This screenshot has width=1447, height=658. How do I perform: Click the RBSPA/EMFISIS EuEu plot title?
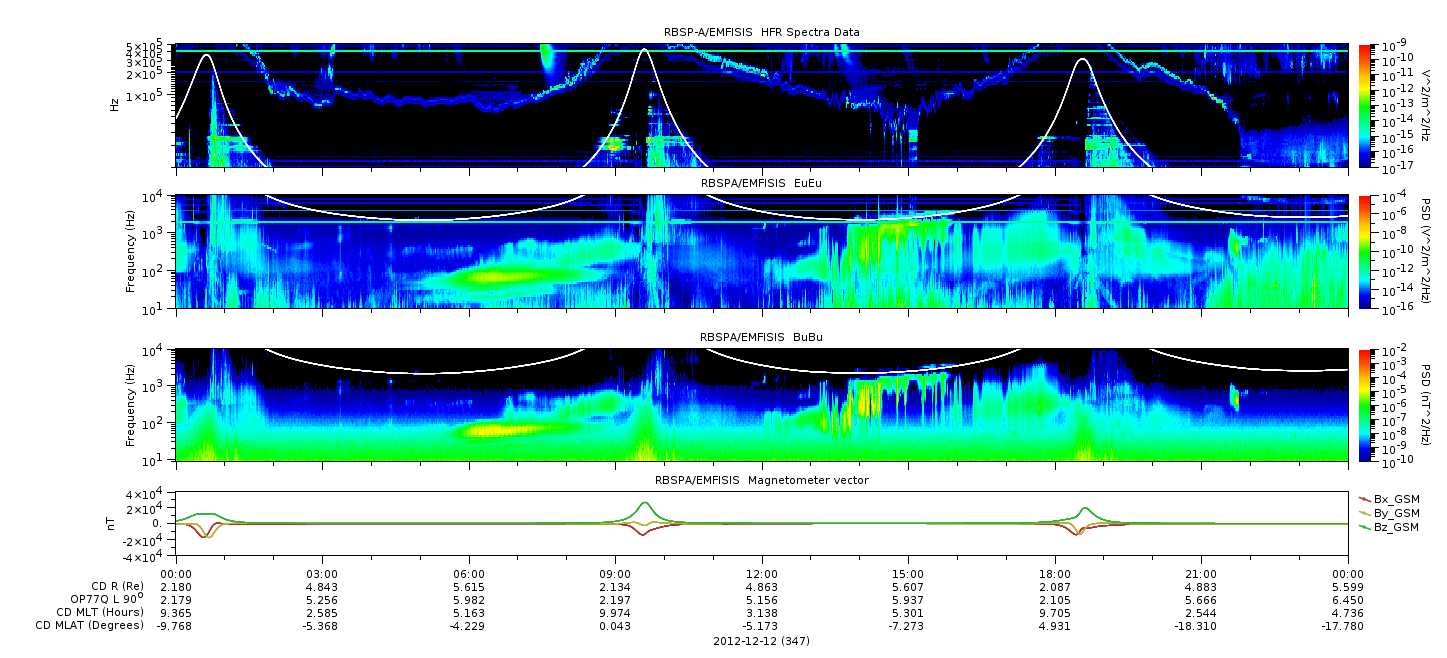(761, 183)
